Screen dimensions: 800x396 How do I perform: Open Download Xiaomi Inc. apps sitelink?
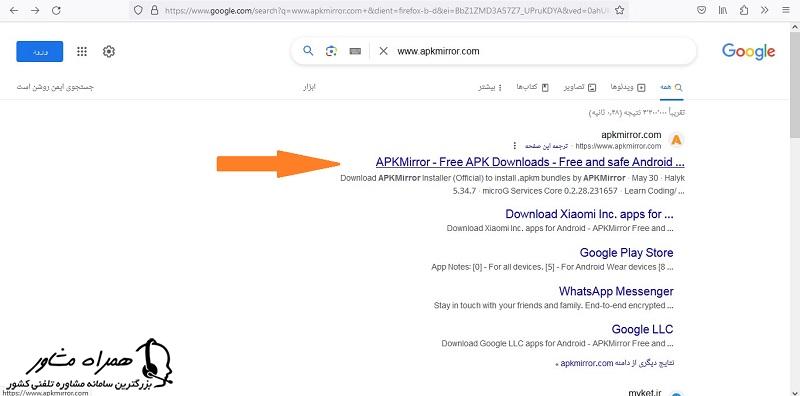(x=589, y=214)
